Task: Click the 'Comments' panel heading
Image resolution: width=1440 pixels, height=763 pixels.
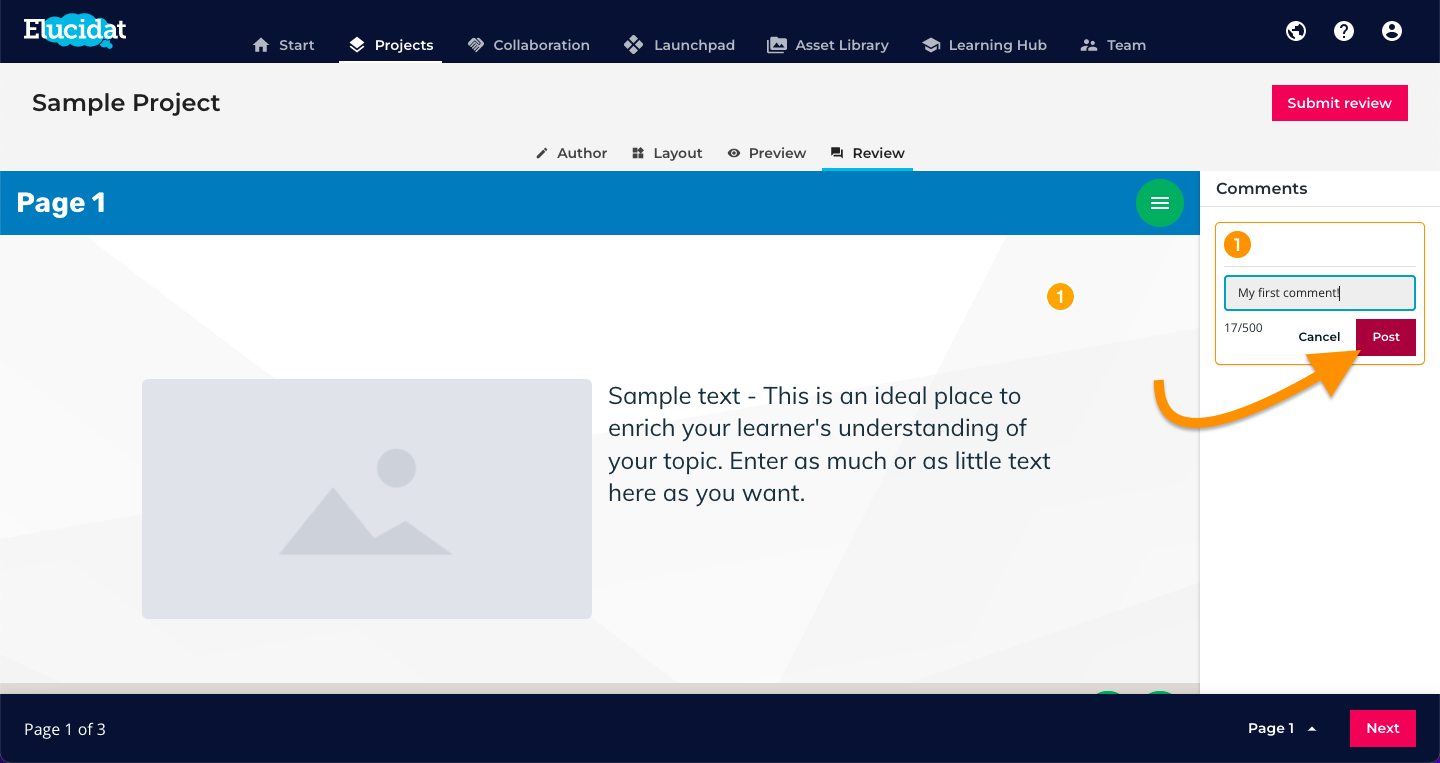Action: tap(1262, 188)
